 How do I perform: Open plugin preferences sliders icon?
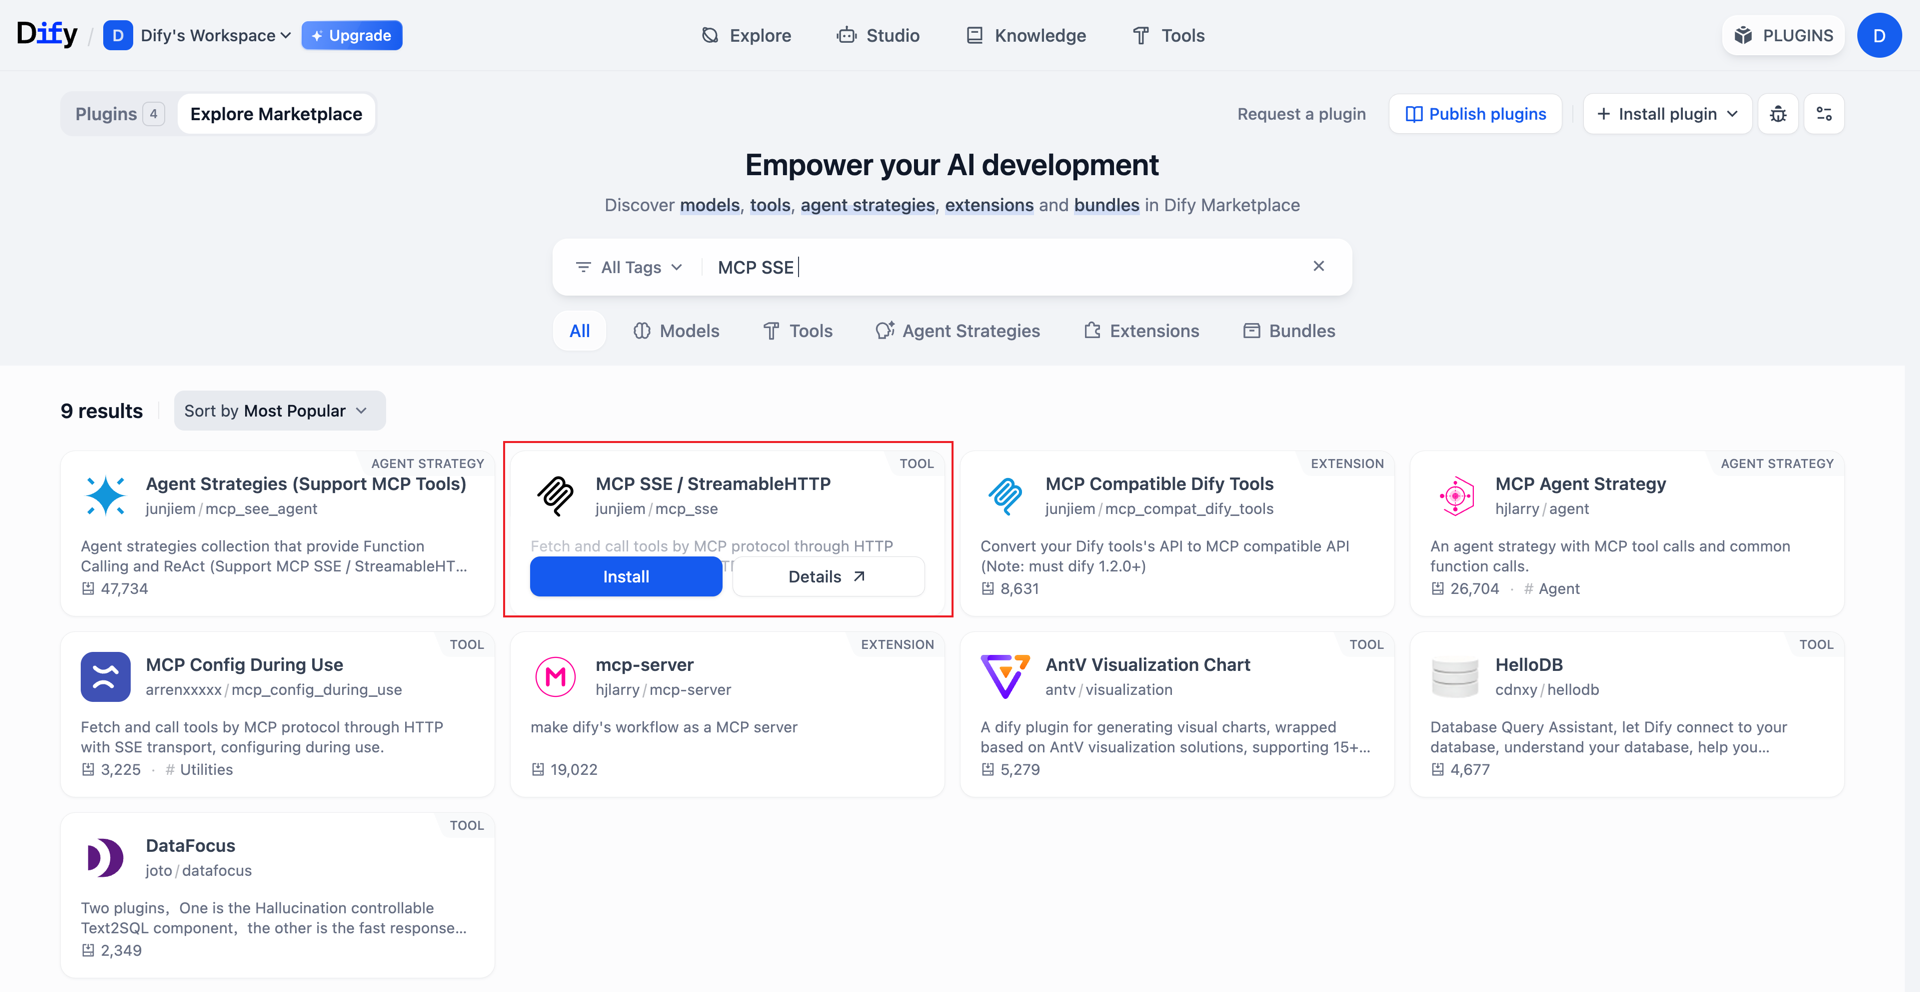[1824, 114]
